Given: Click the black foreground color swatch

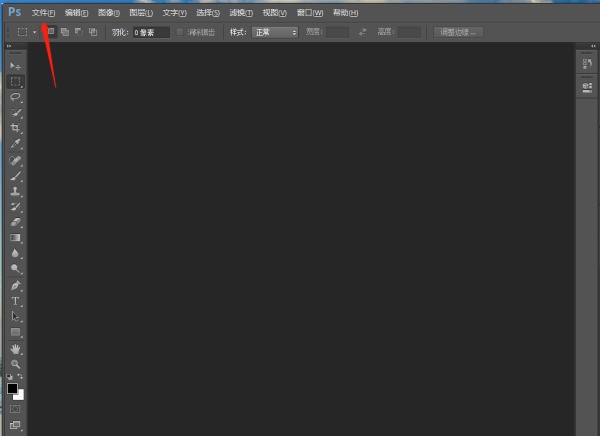Looking at the screenshot, I should (x=12, y=388).
